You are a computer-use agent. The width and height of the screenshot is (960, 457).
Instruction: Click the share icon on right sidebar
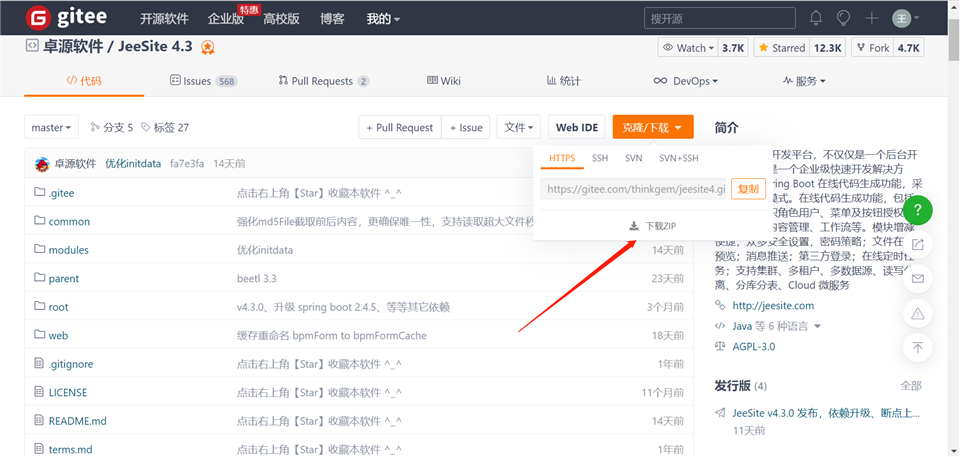[x=917, y=244]
